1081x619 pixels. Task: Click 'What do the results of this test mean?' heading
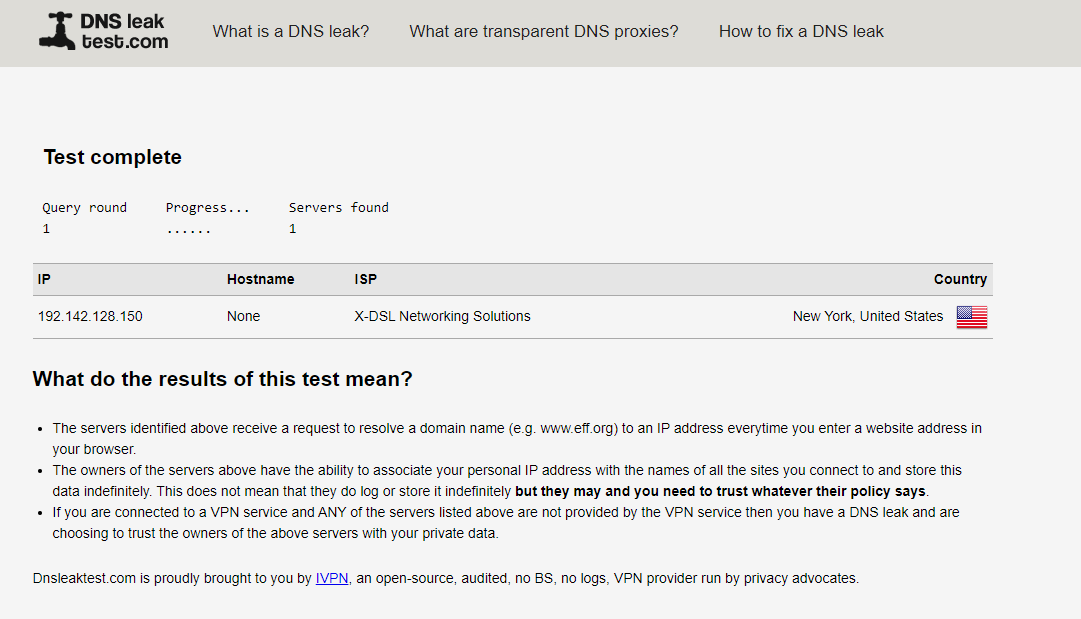tap(222, 379)
